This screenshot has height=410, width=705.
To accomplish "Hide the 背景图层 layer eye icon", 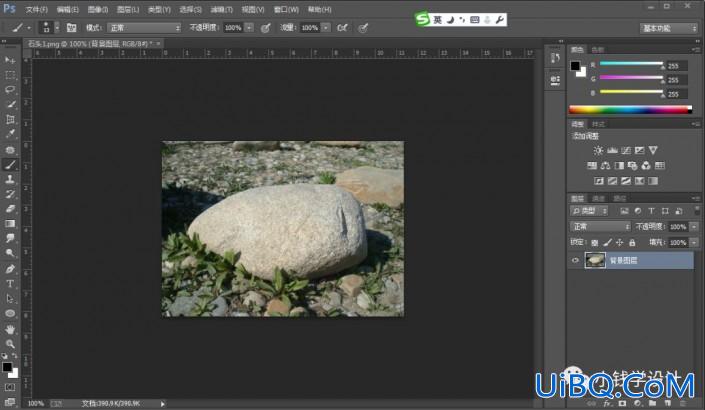I will click(x=575, y=260).
